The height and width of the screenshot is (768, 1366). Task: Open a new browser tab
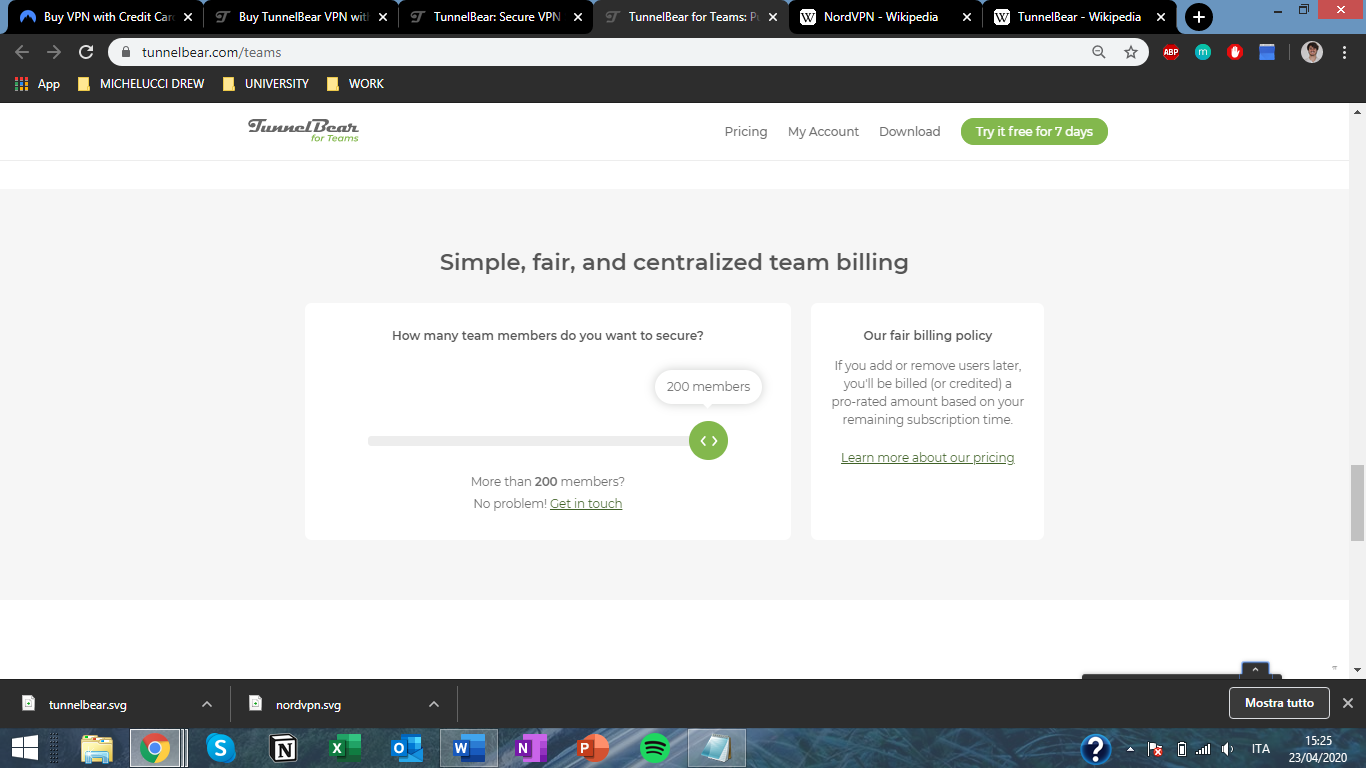click(1198, 17)
